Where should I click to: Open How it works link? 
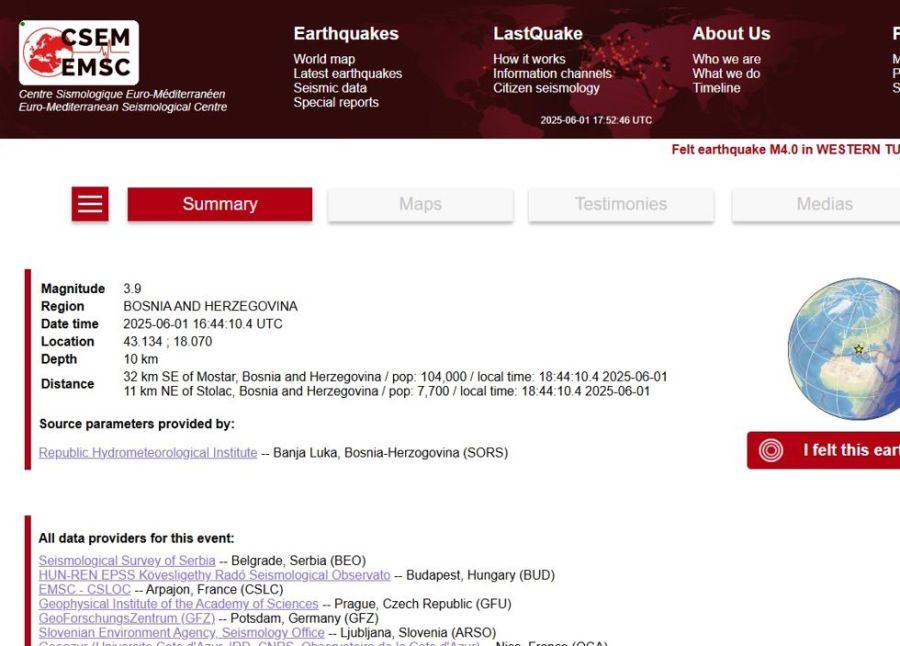click(529, 59)
